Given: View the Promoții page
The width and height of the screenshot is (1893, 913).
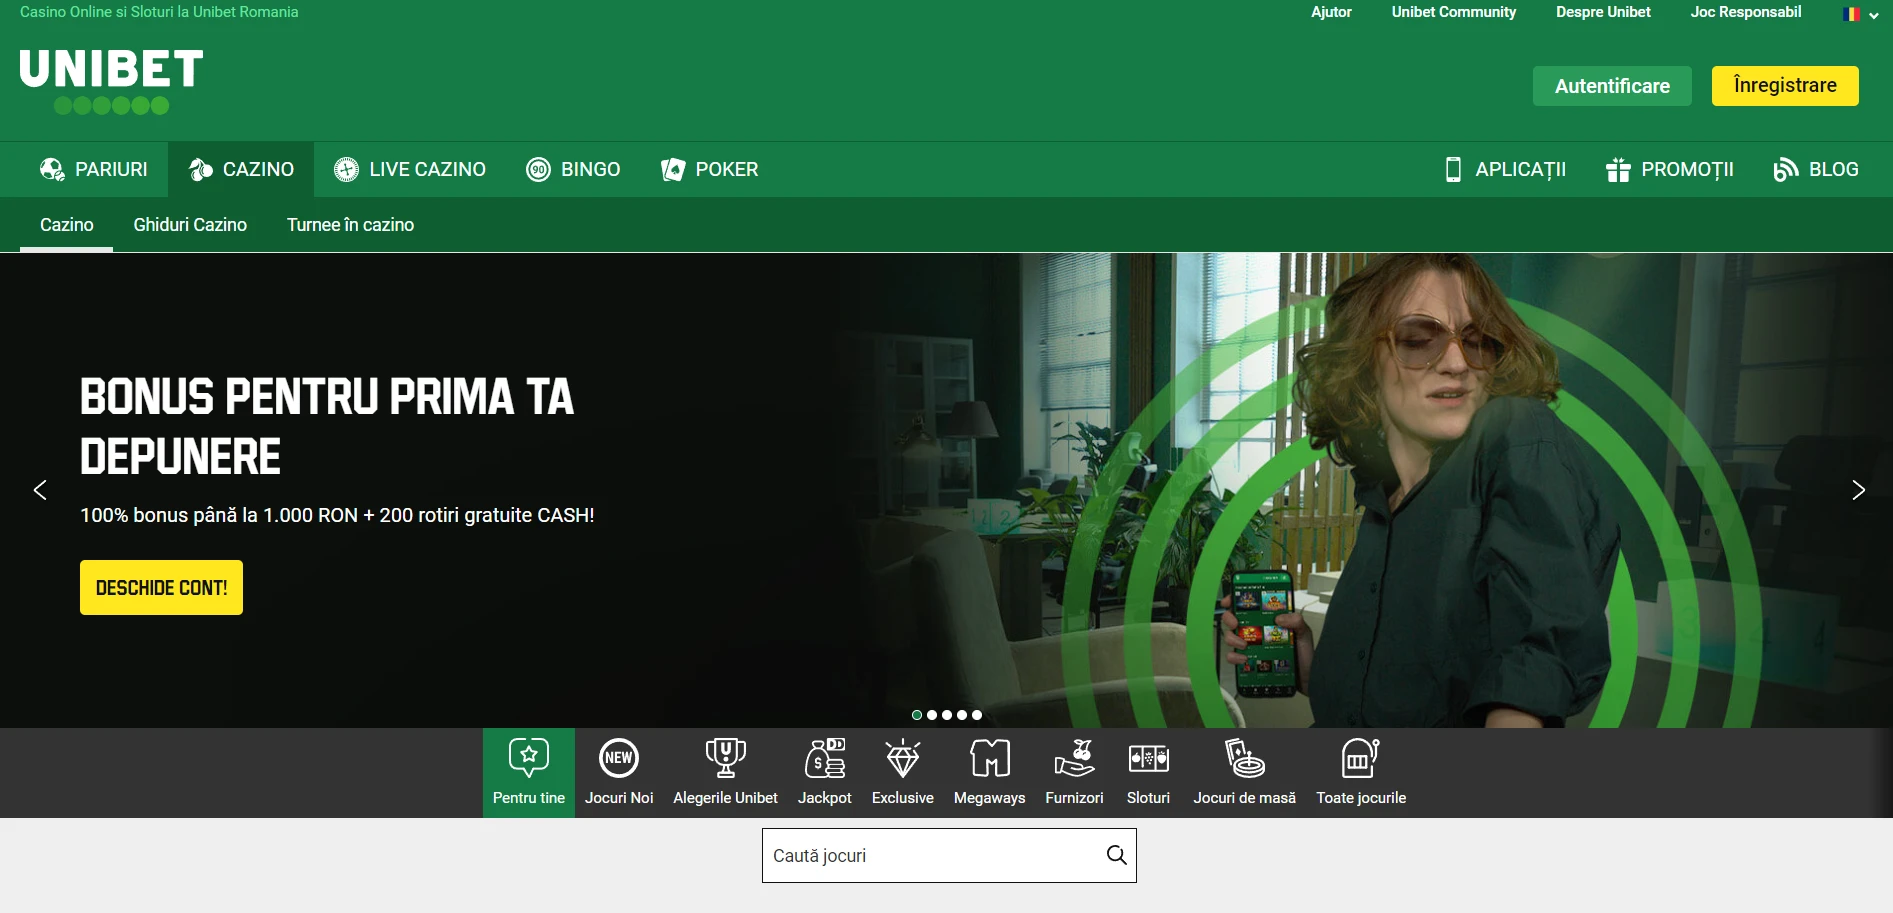Looking at the screenshot, I should (x=1670, y=169).
